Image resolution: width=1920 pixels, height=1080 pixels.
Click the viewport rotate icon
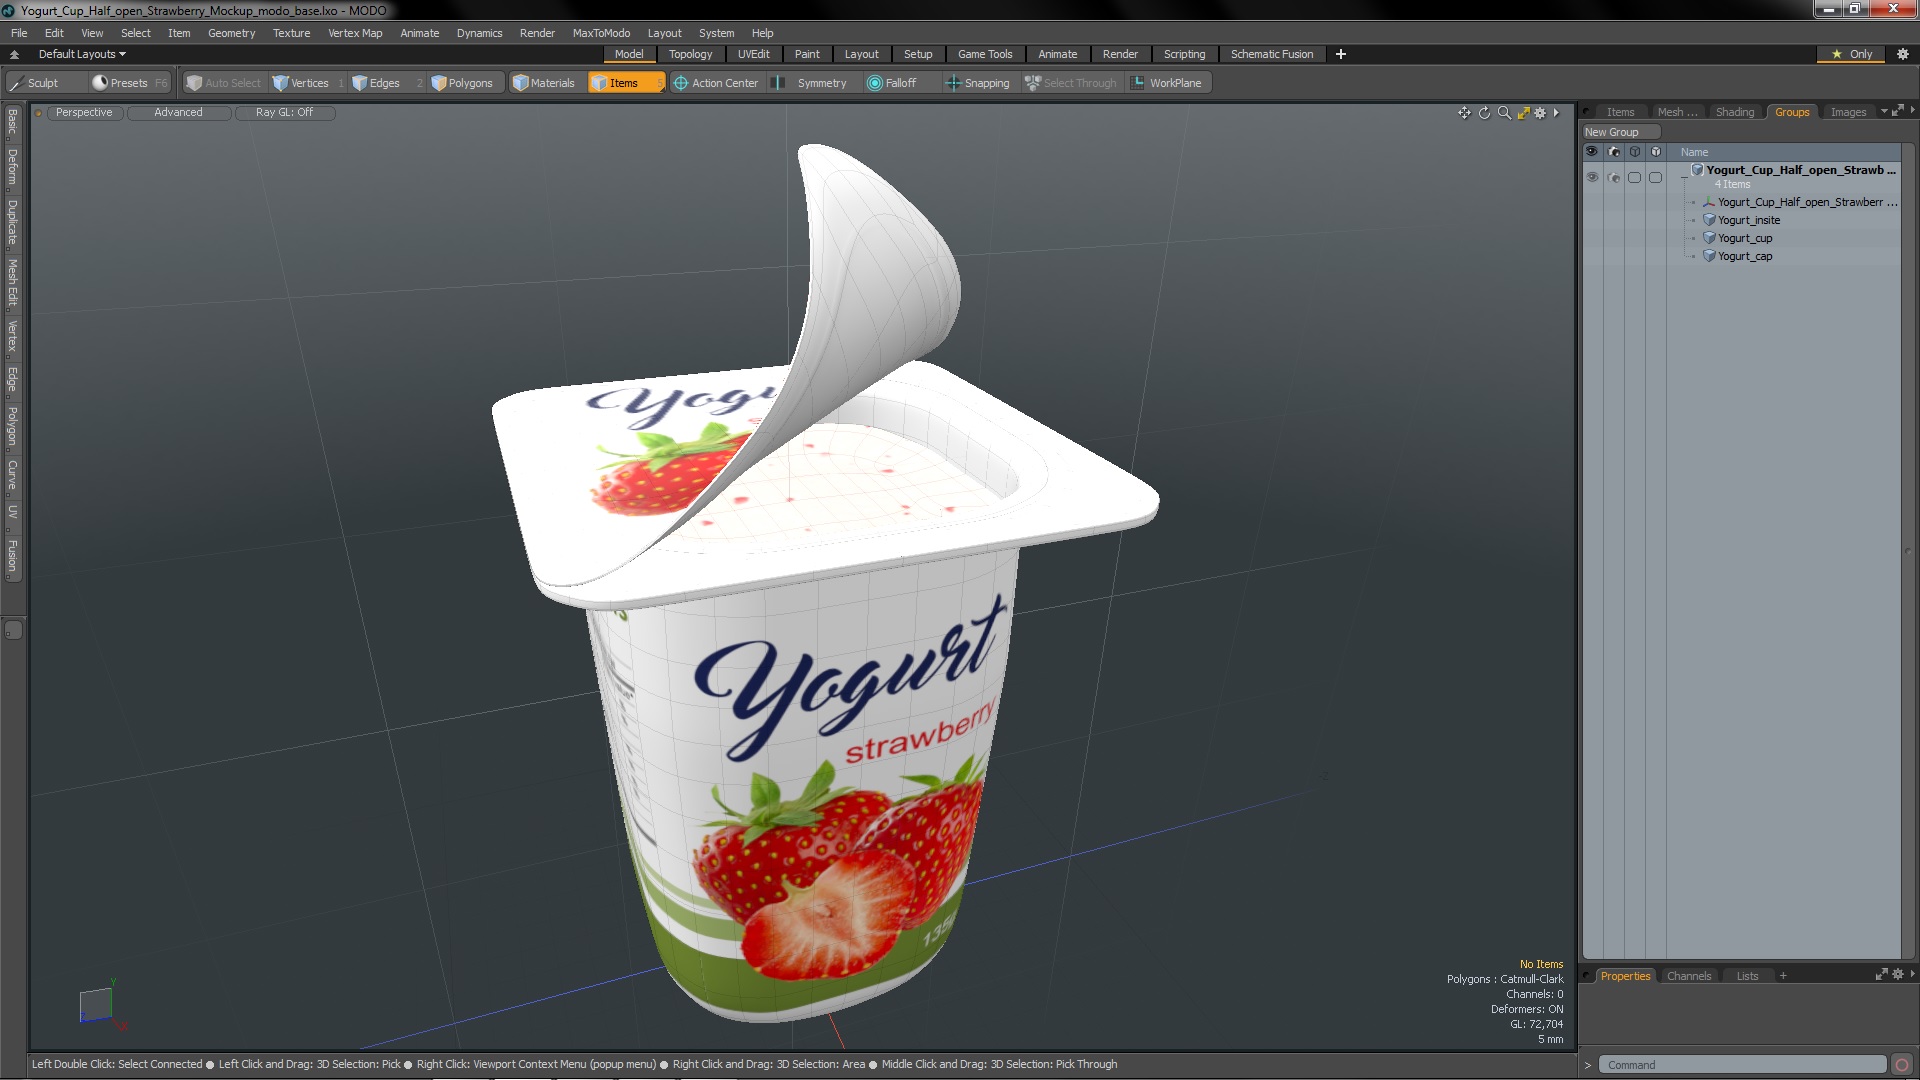tap(1484, 113)
